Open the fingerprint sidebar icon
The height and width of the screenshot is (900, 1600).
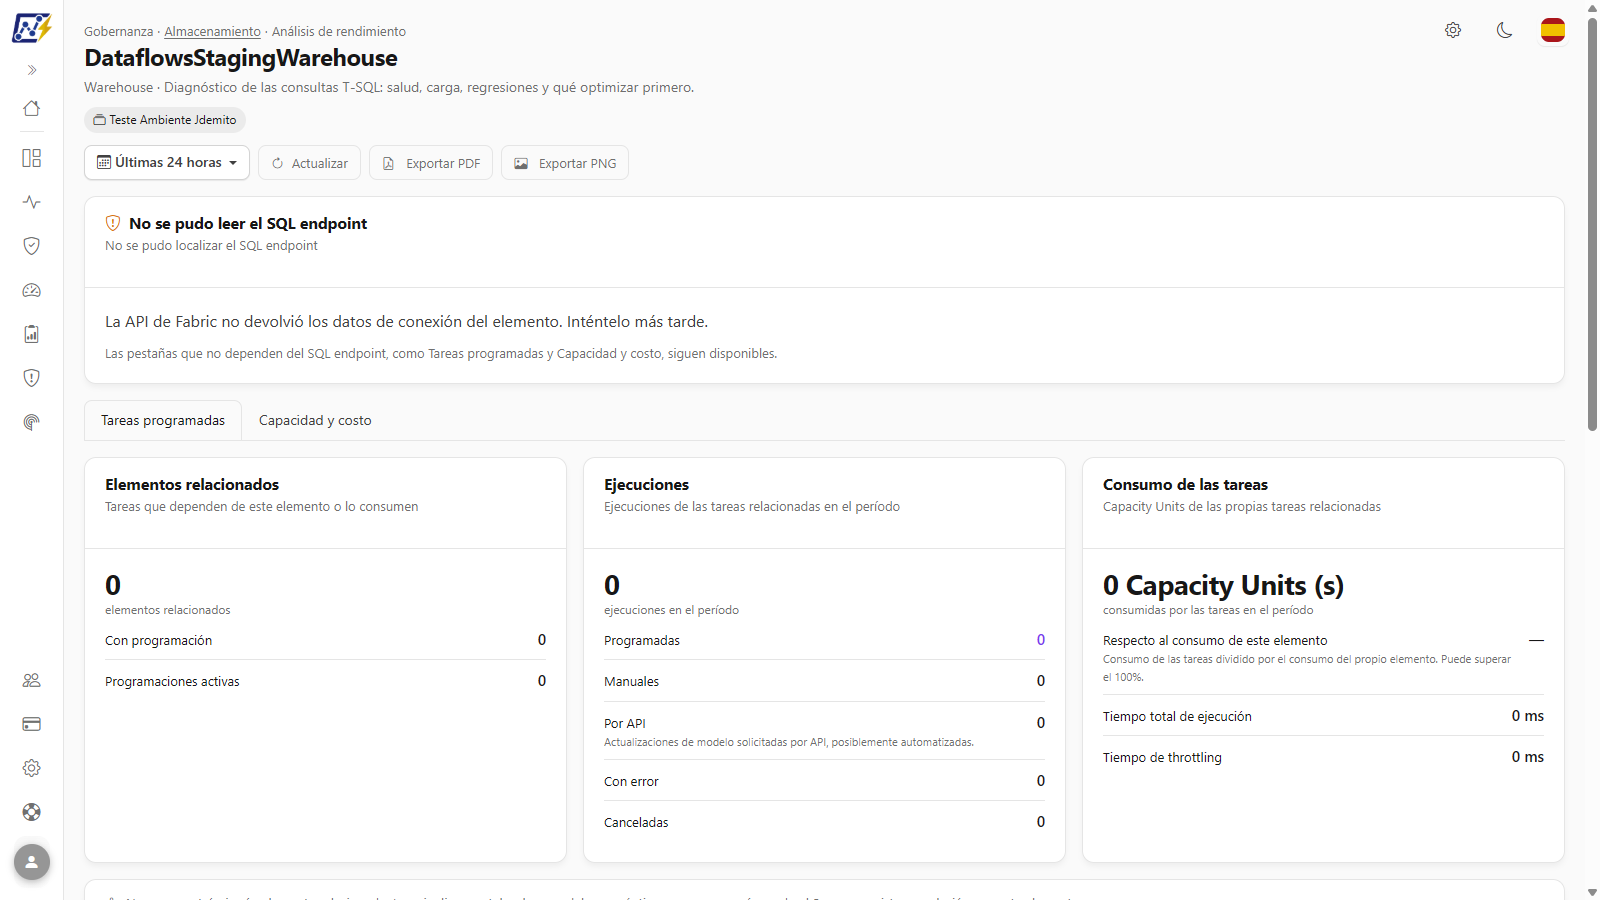point(32,422)
